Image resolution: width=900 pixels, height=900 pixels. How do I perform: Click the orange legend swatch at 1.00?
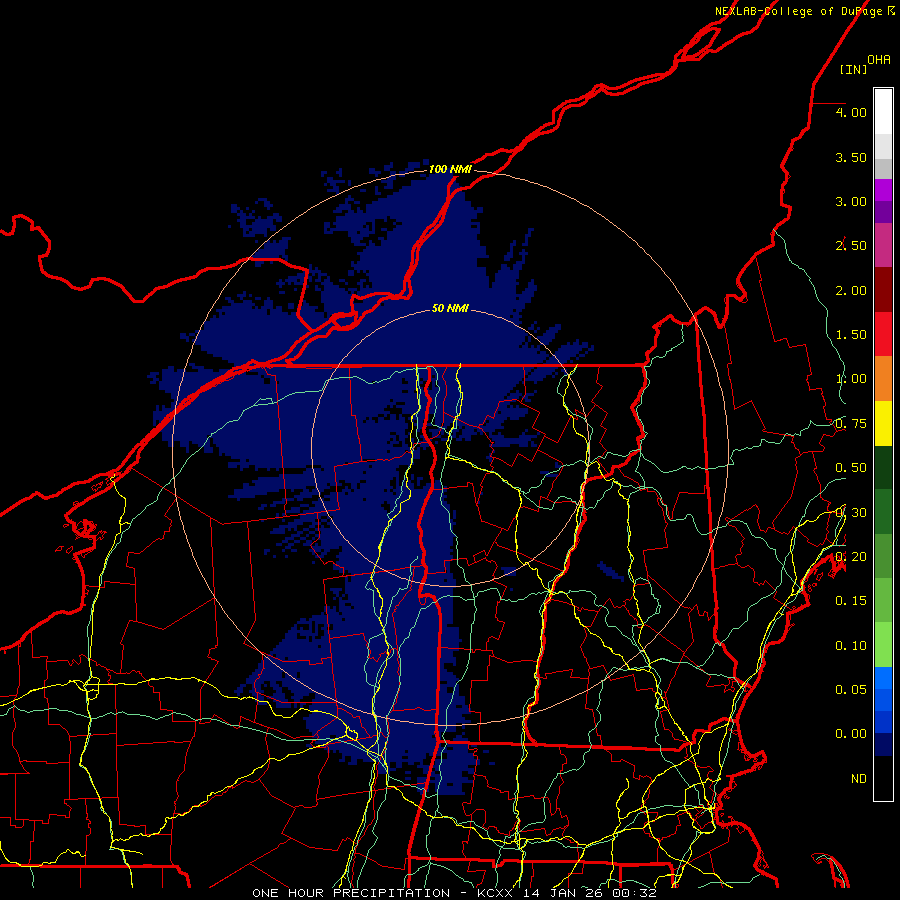(883, 379)
